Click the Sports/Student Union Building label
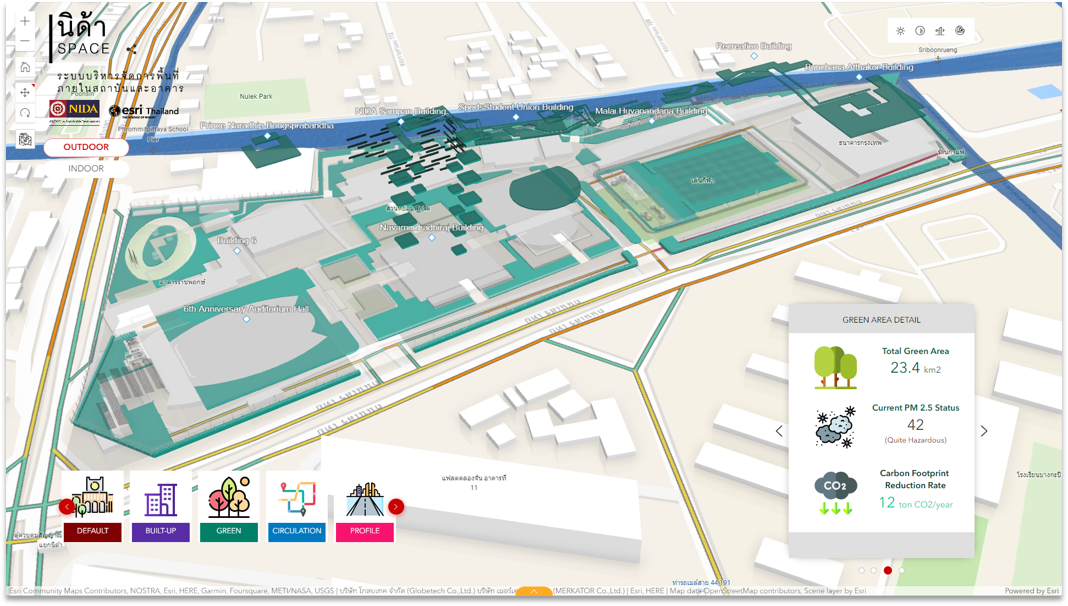Viewport: 1068px width, 606px height. (516, 107)
